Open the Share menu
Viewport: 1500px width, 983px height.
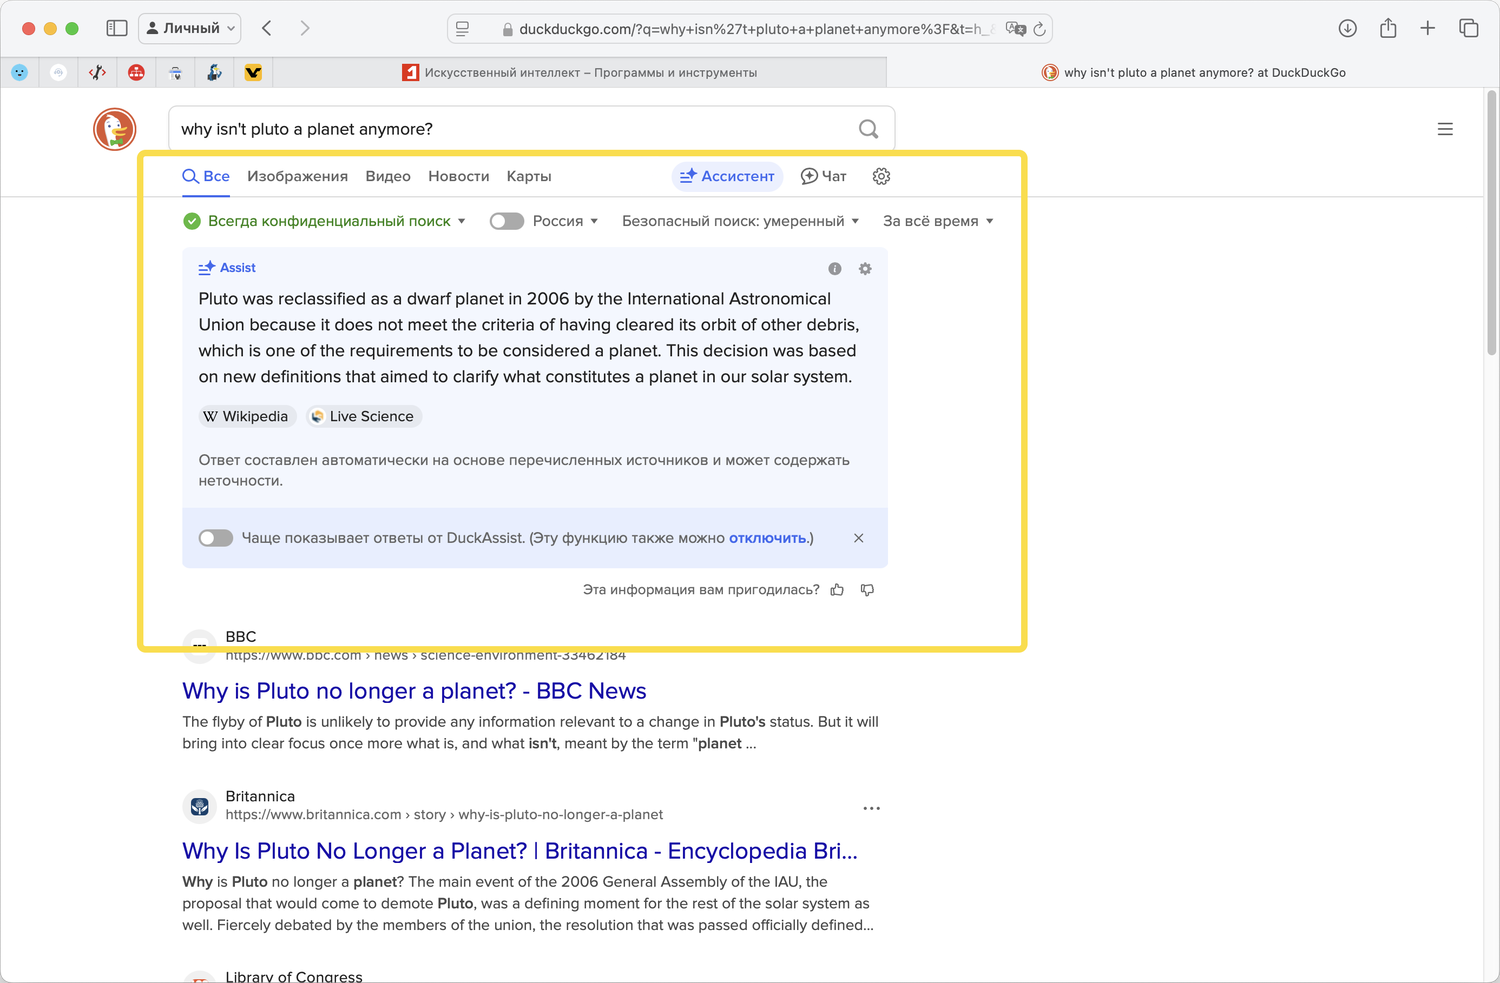coord(1388,28)
